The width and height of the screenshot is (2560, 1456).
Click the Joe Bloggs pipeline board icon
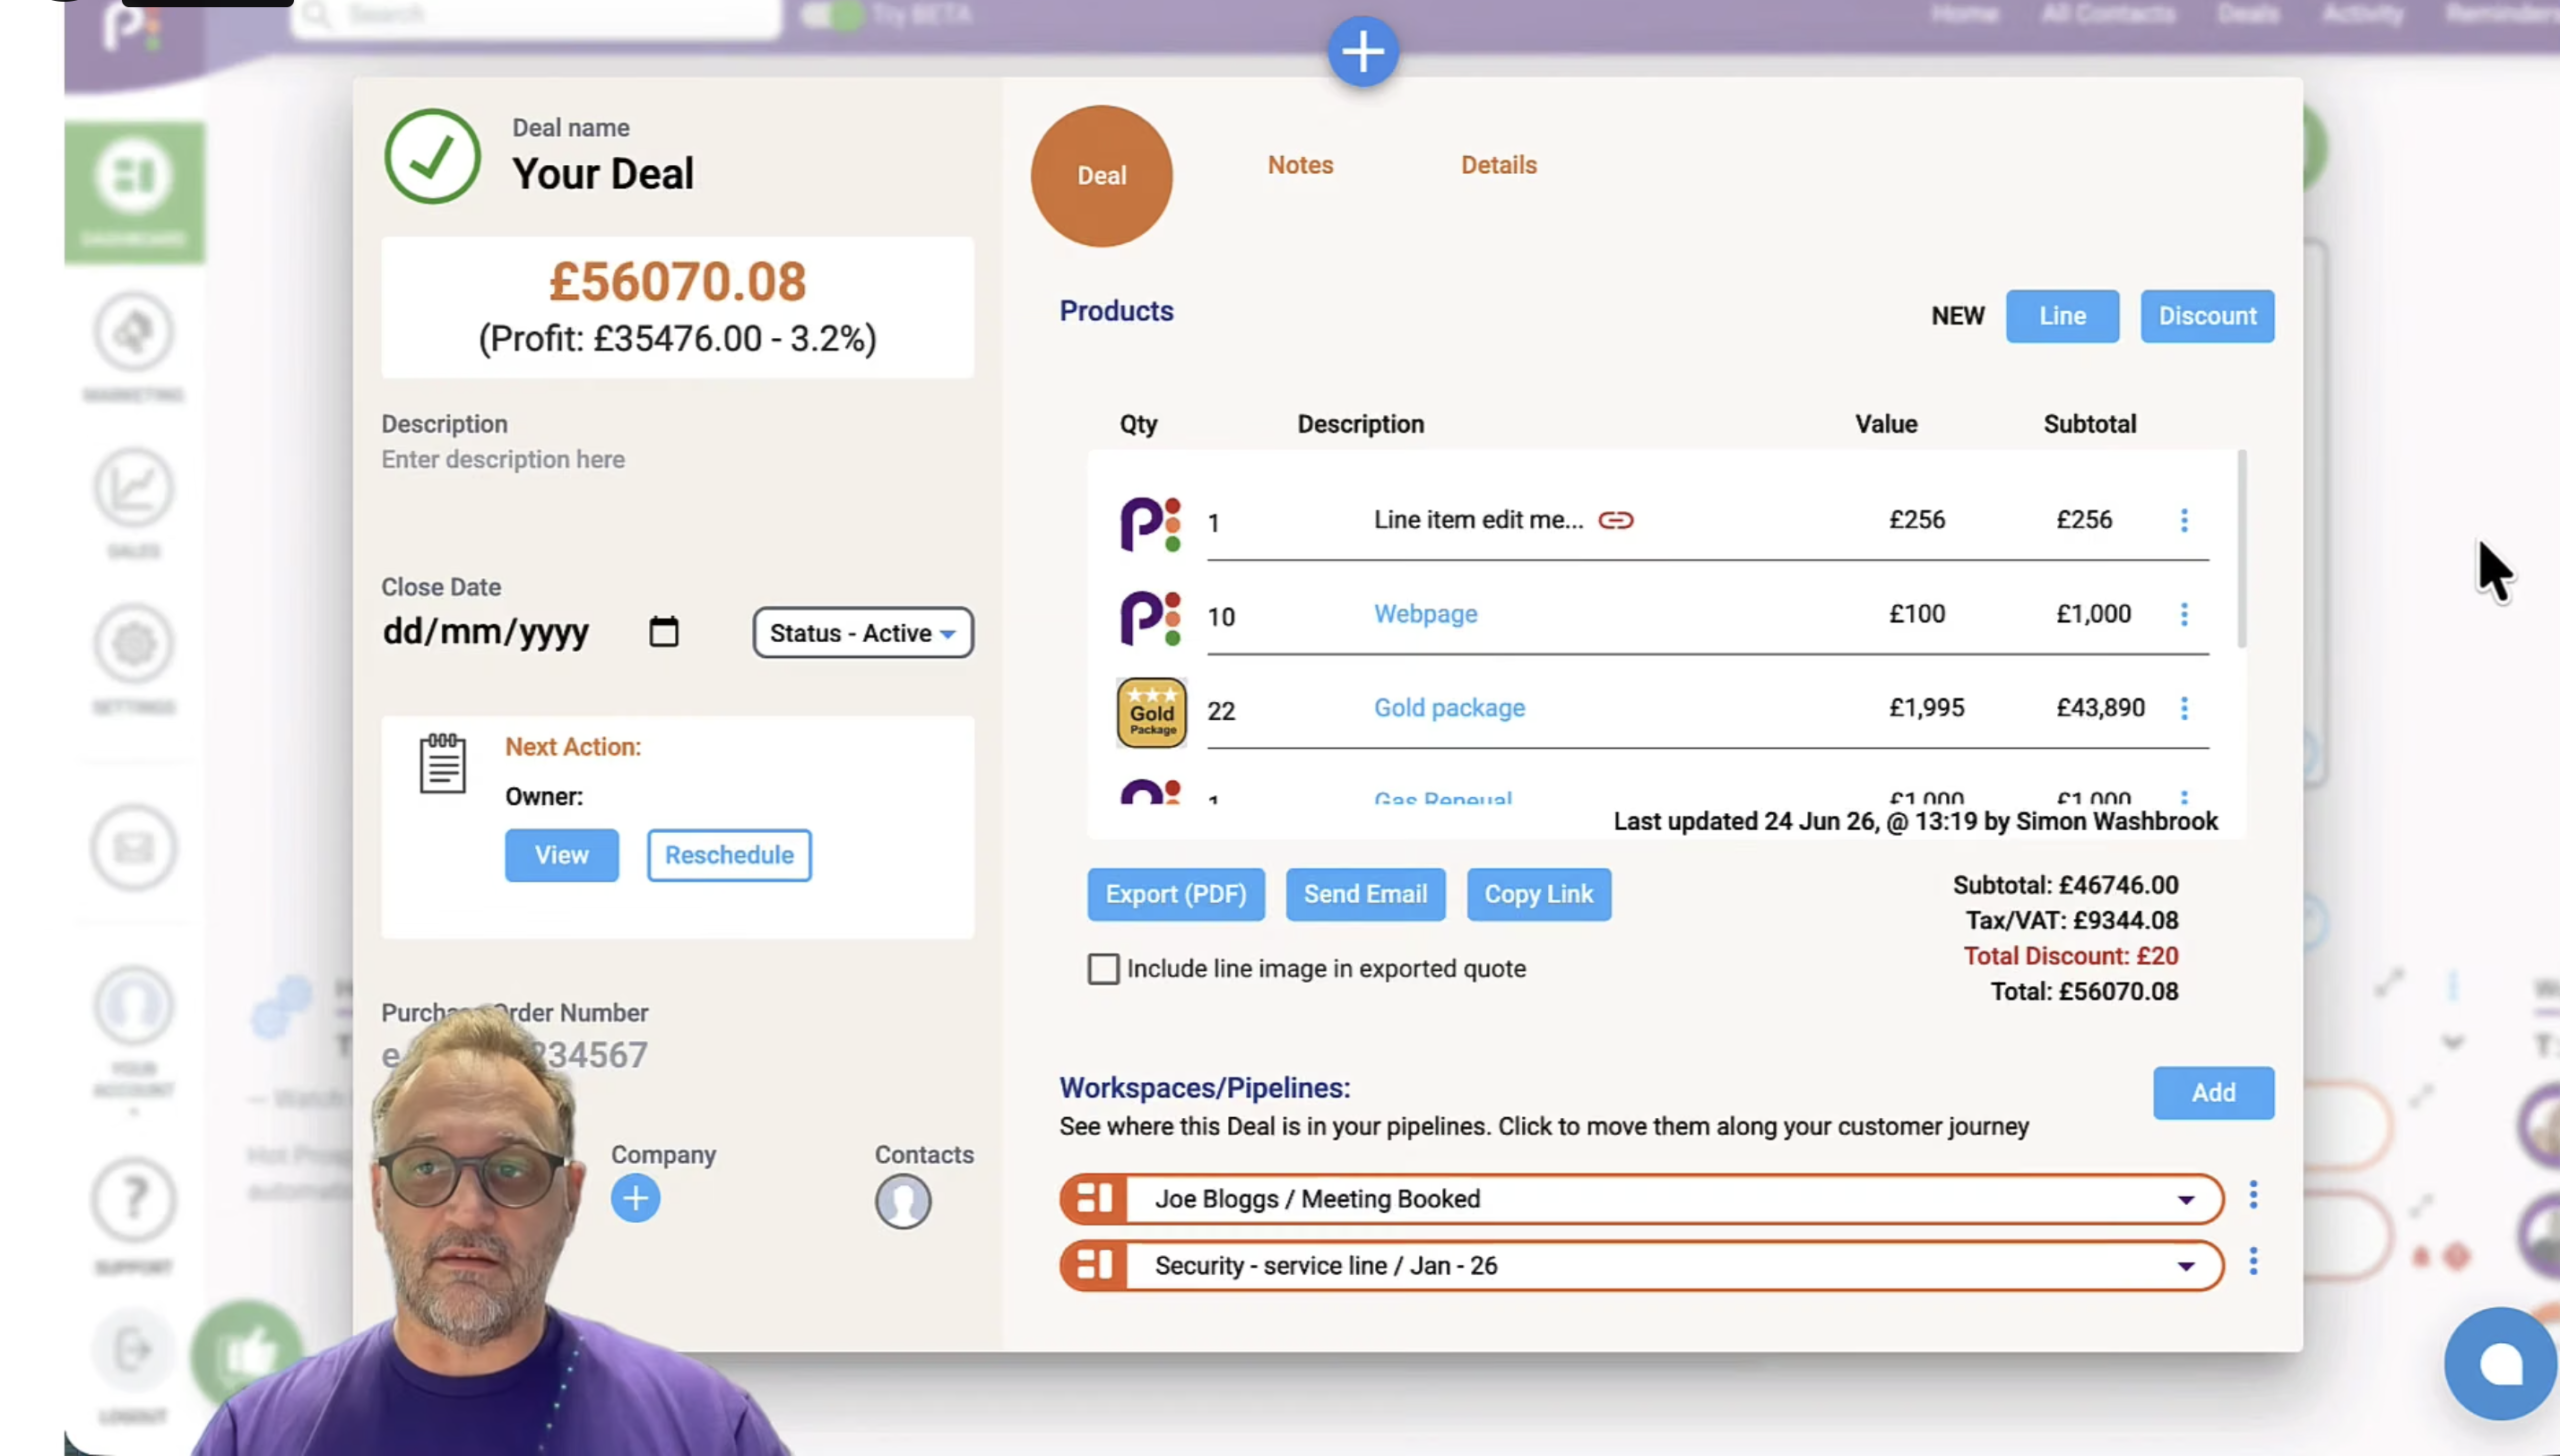point(1094,1198)
